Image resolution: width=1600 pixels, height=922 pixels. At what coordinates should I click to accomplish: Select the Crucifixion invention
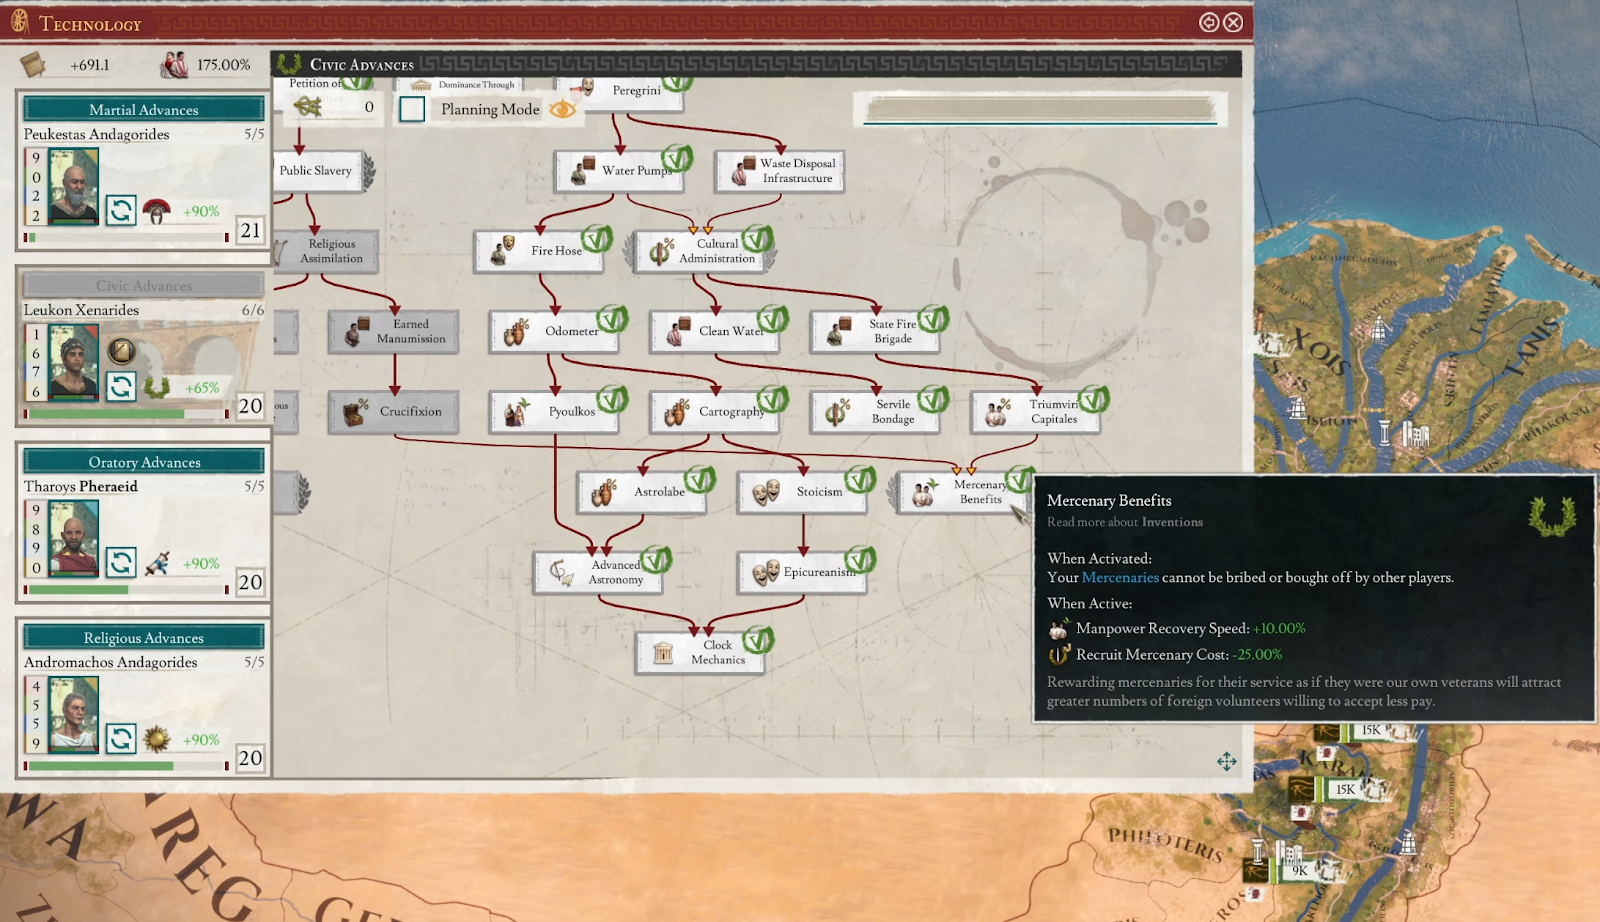(x=394, y=411)
